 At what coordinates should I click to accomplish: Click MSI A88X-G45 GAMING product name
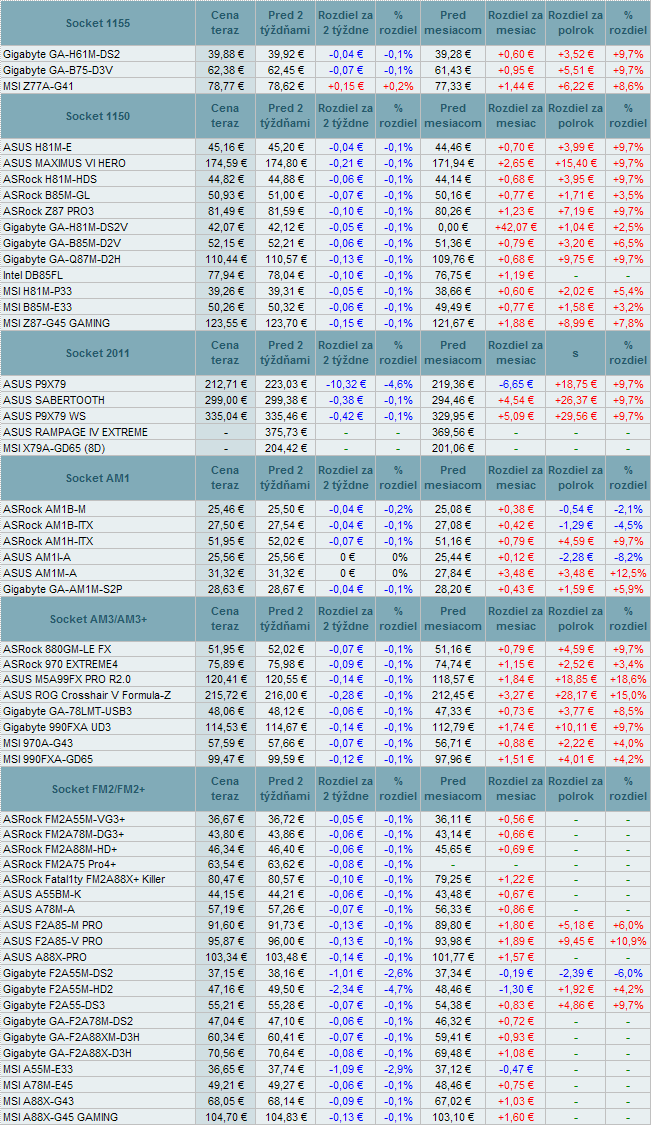click(x=60, y=1117)
